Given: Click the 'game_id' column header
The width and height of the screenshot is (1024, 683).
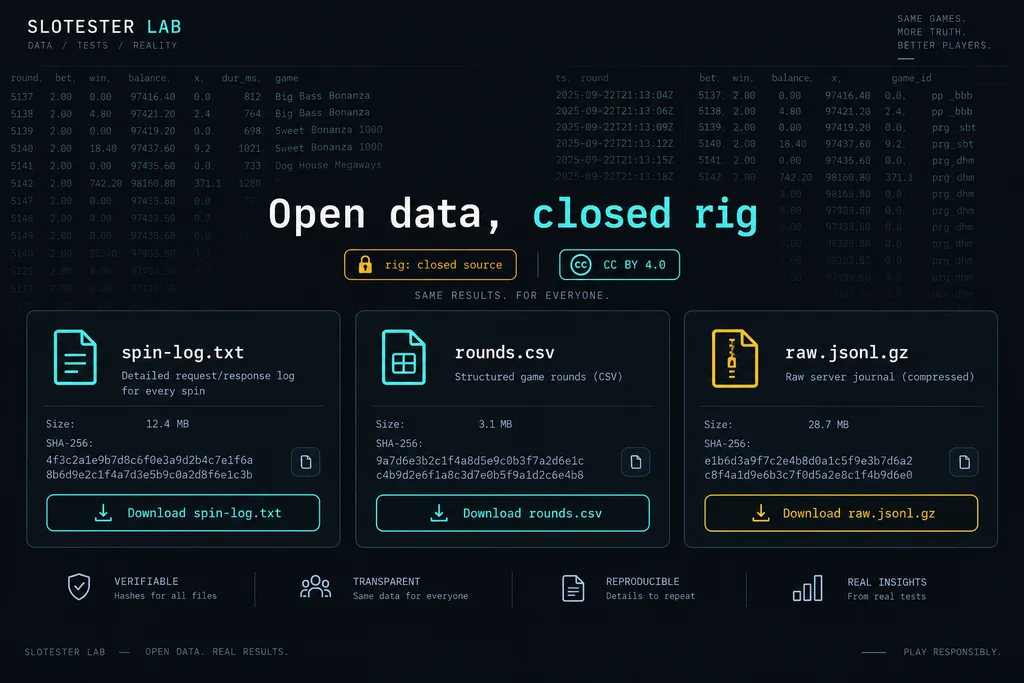Looking at the screenshot, I should [911, 78].
